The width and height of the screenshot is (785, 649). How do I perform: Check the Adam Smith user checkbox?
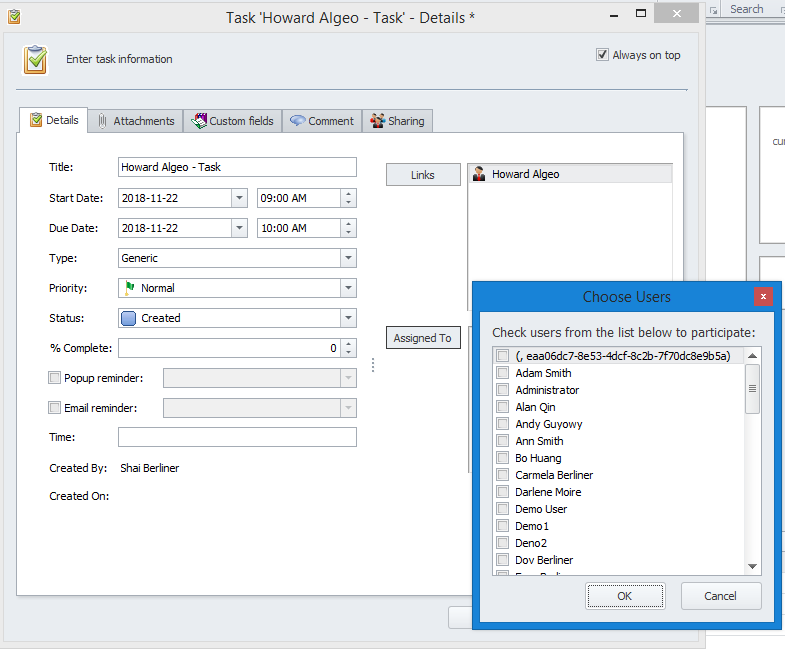(x=502, y=373)
